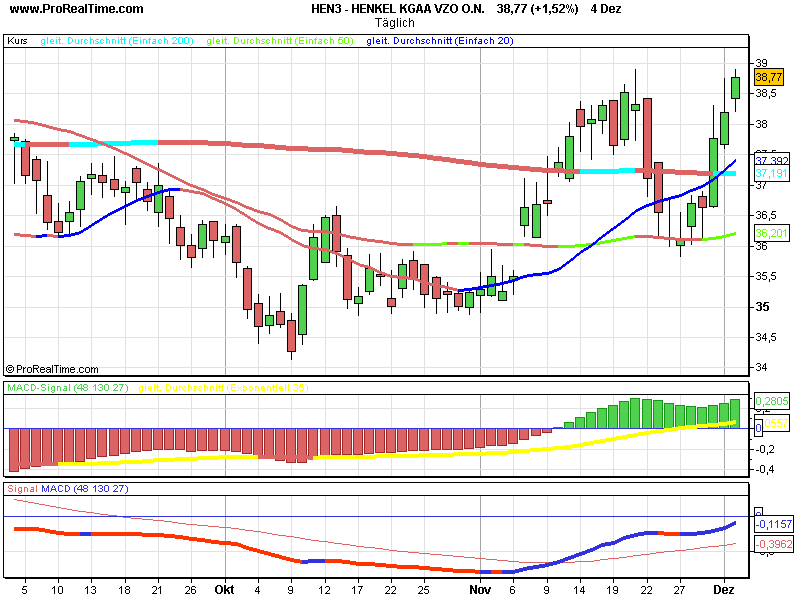Viewport: 800px width, 600px height.
Task: Click the -0,1157 MACD value tag
Action: point(773,524)
